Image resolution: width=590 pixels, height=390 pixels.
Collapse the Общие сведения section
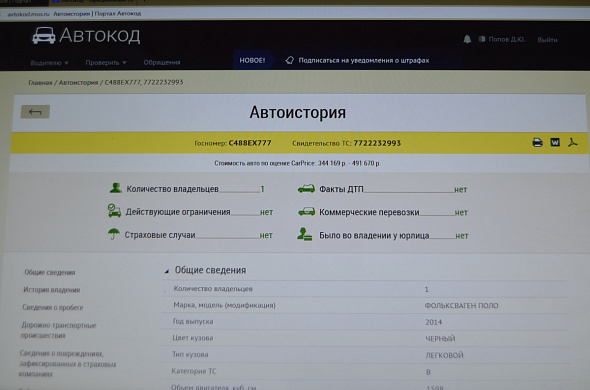167,271
